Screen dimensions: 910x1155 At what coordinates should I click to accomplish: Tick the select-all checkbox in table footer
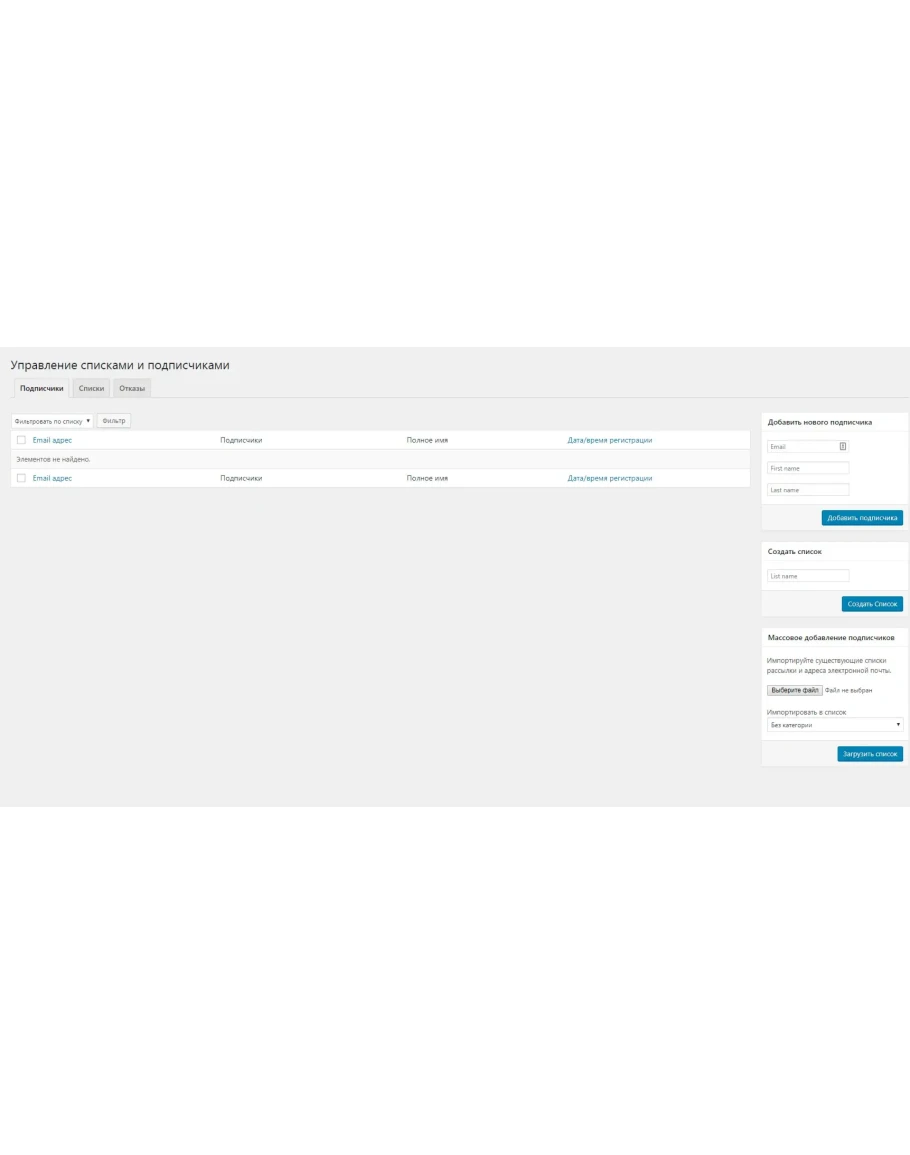(x=21, y=478)
